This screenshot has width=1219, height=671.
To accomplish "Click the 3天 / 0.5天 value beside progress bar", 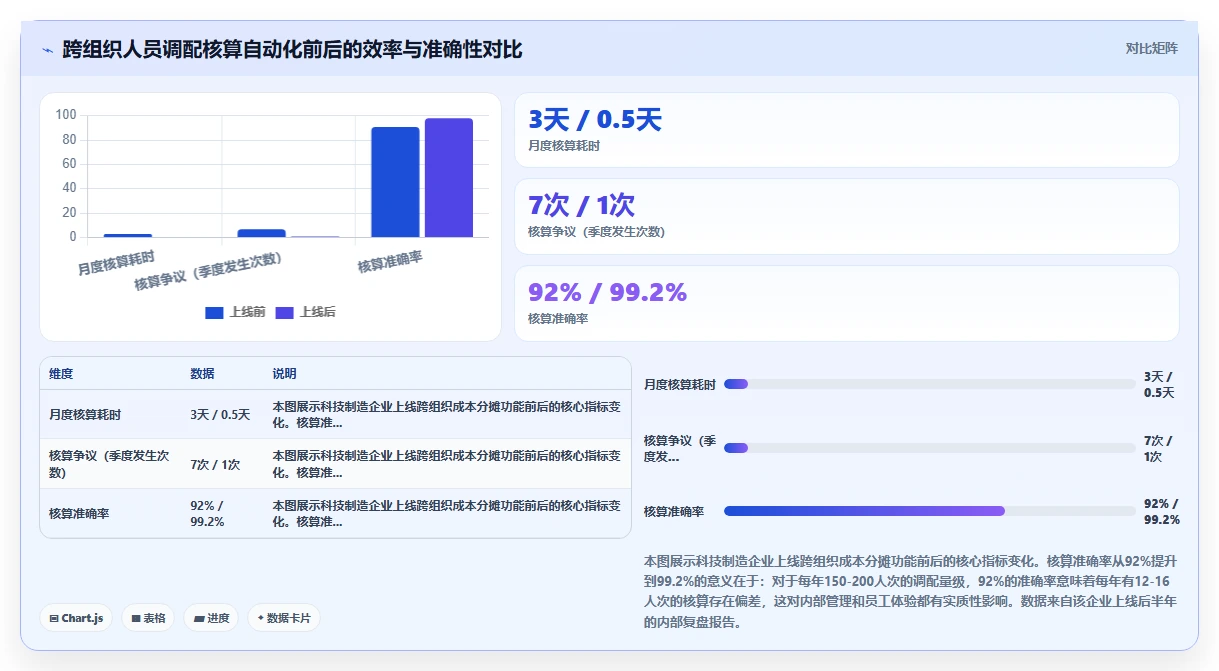I will pos(1159,384).
